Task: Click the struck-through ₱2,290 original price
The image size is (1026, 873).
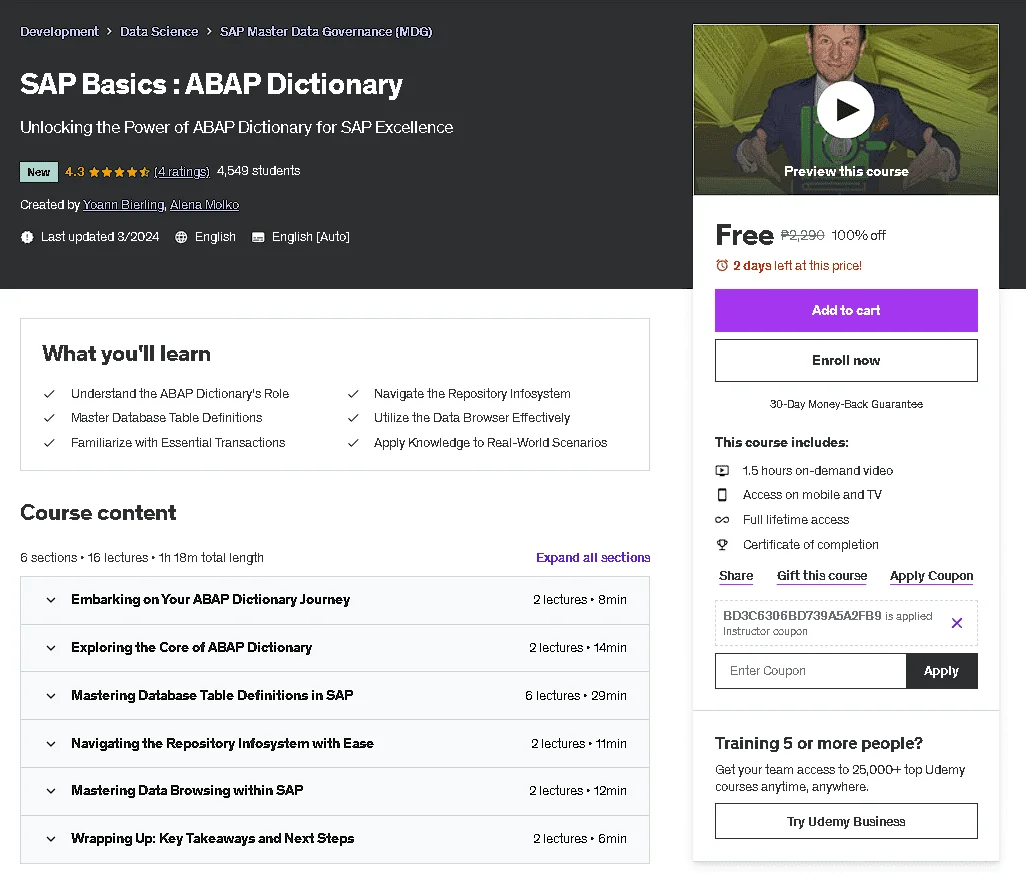Action: coord(802,235)
